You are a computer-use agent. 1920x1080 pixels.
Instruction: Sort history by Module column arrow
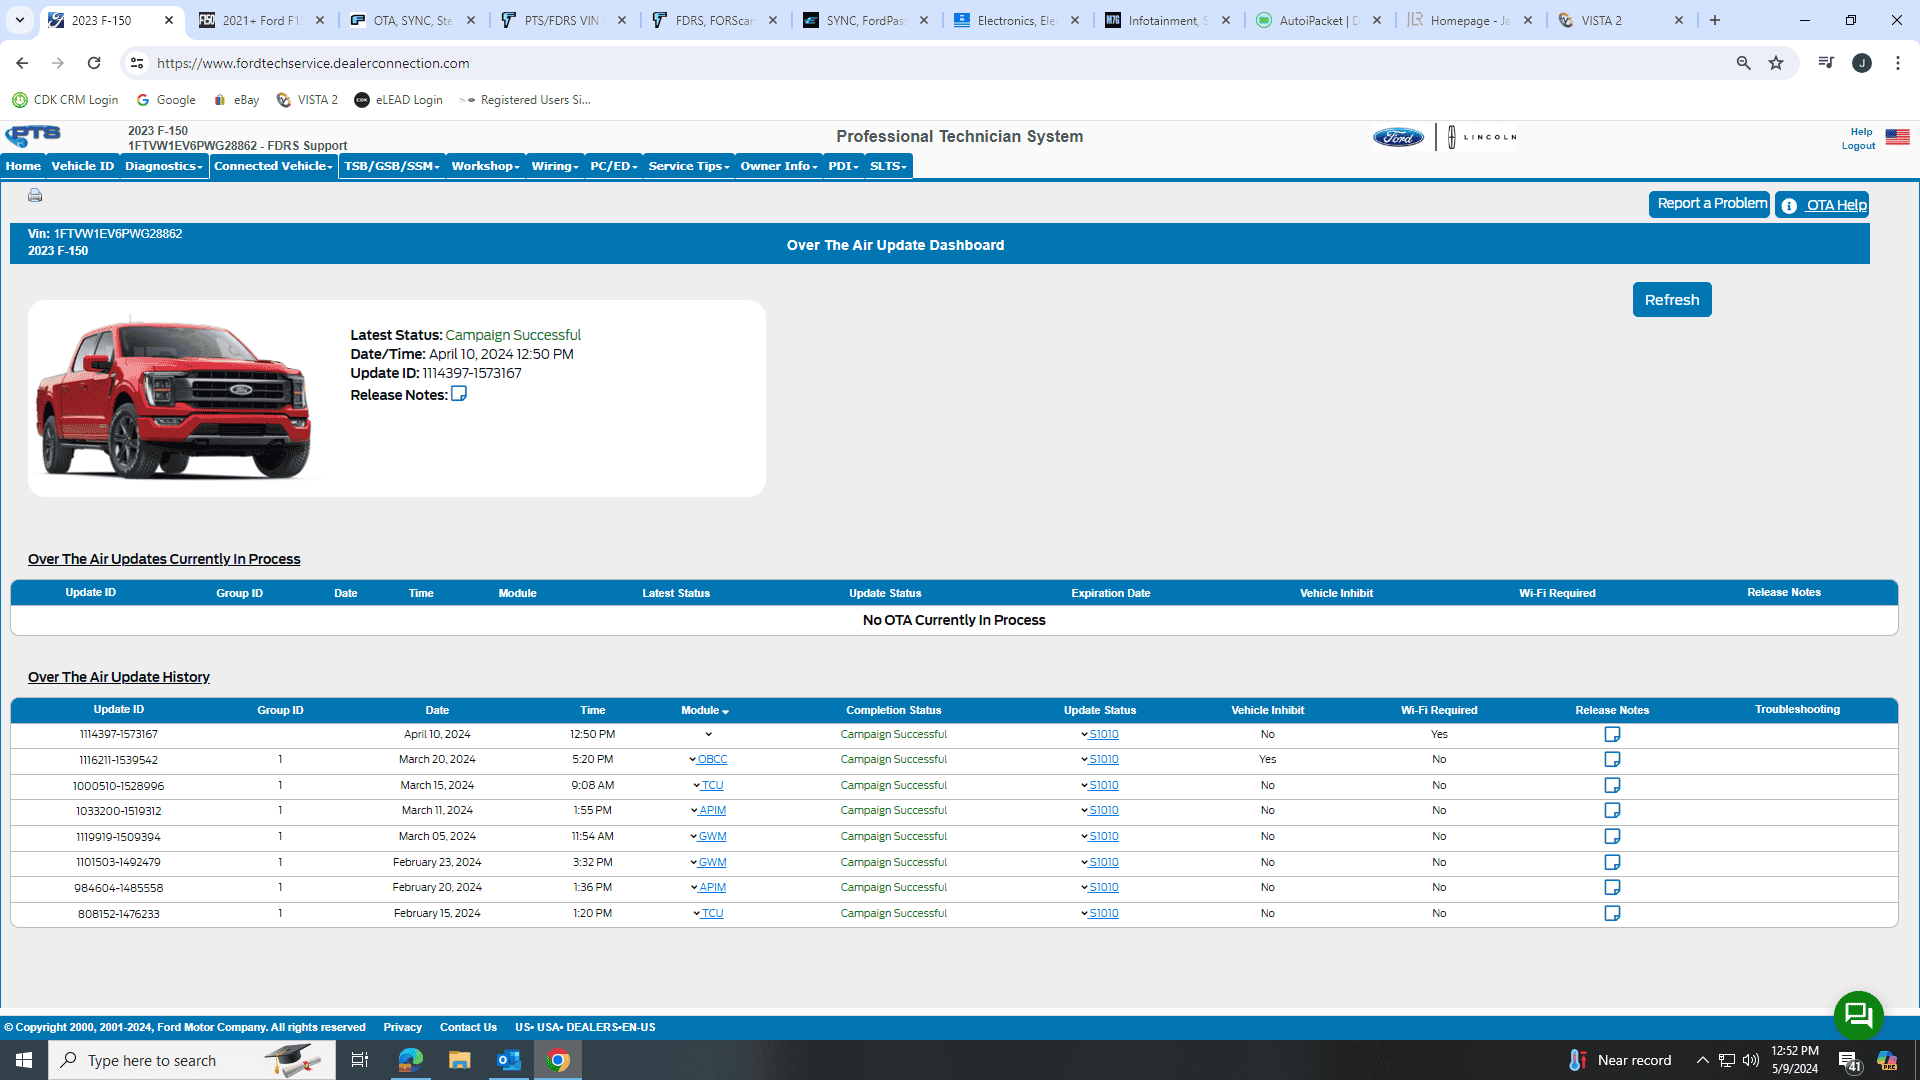pyautogui.click(x=725, y=711)
